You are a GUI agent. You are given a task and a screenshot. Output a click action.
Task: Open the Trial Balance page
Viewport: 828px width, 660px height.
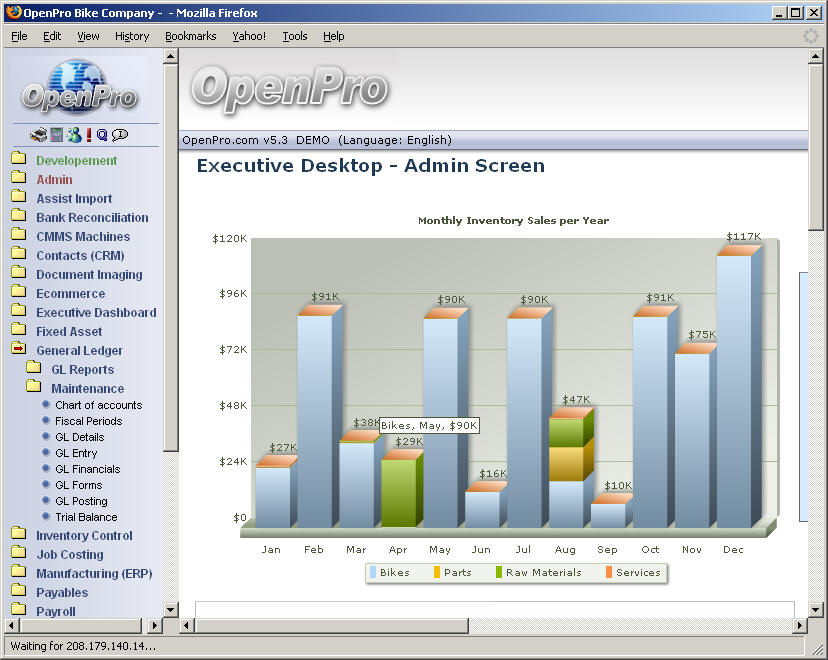[89, 517]
